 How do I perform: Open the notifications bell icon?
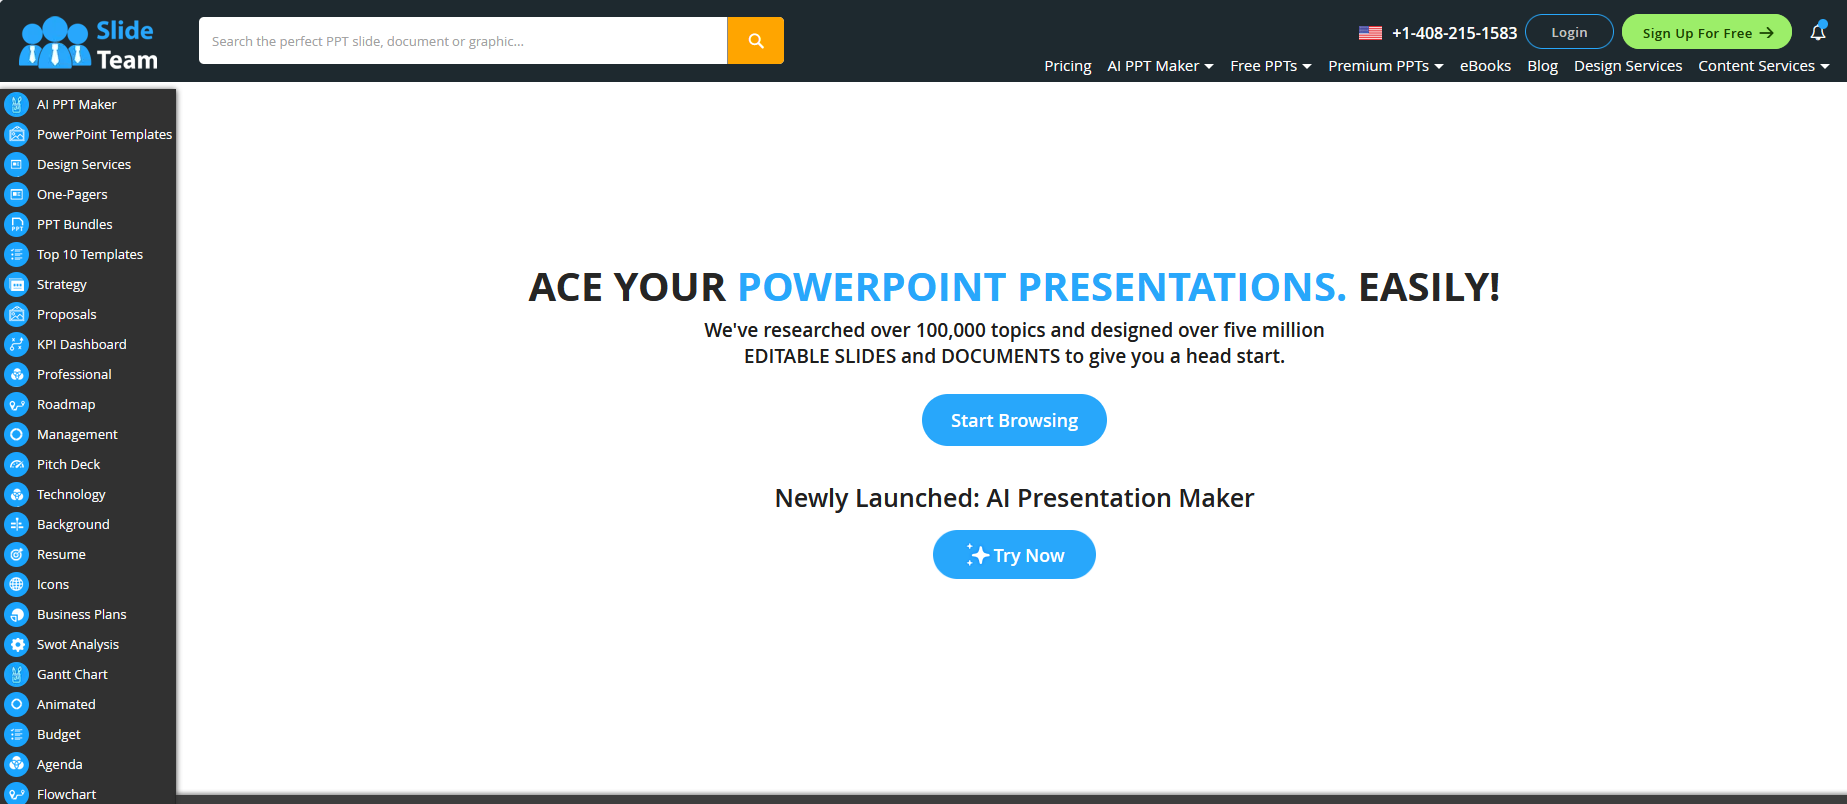point(1818,32)
